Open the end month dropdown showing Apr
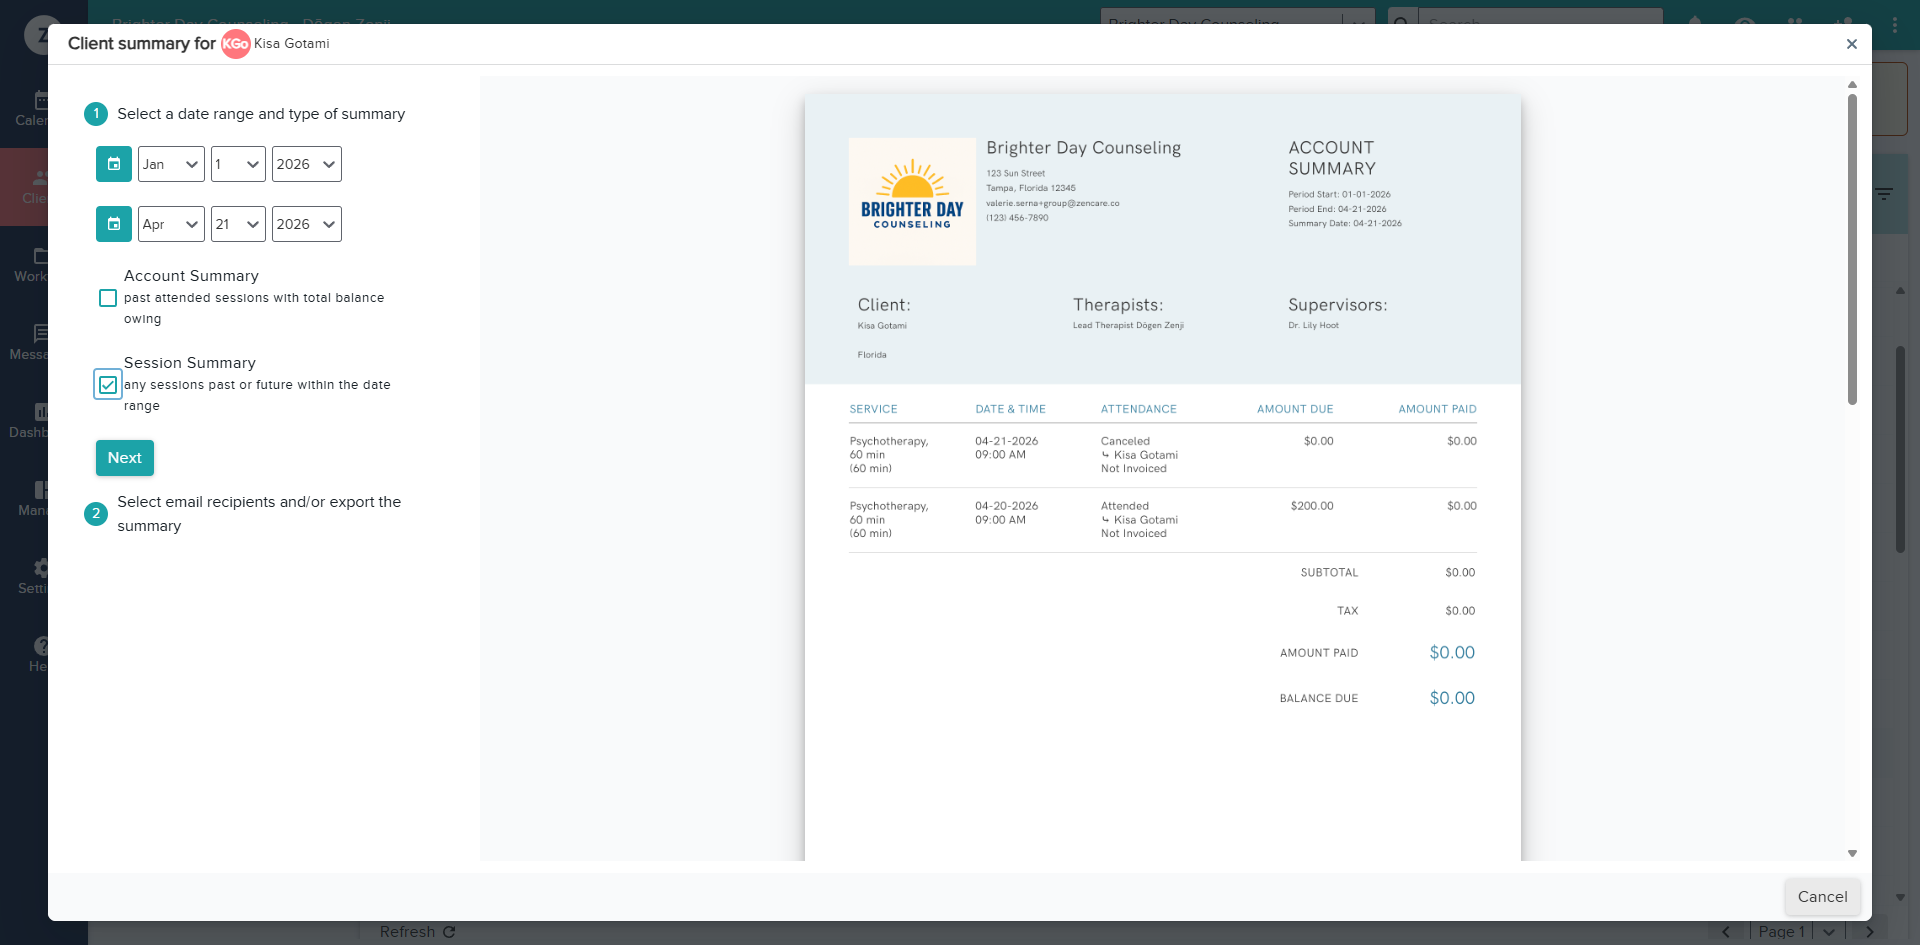 point(171,224)
